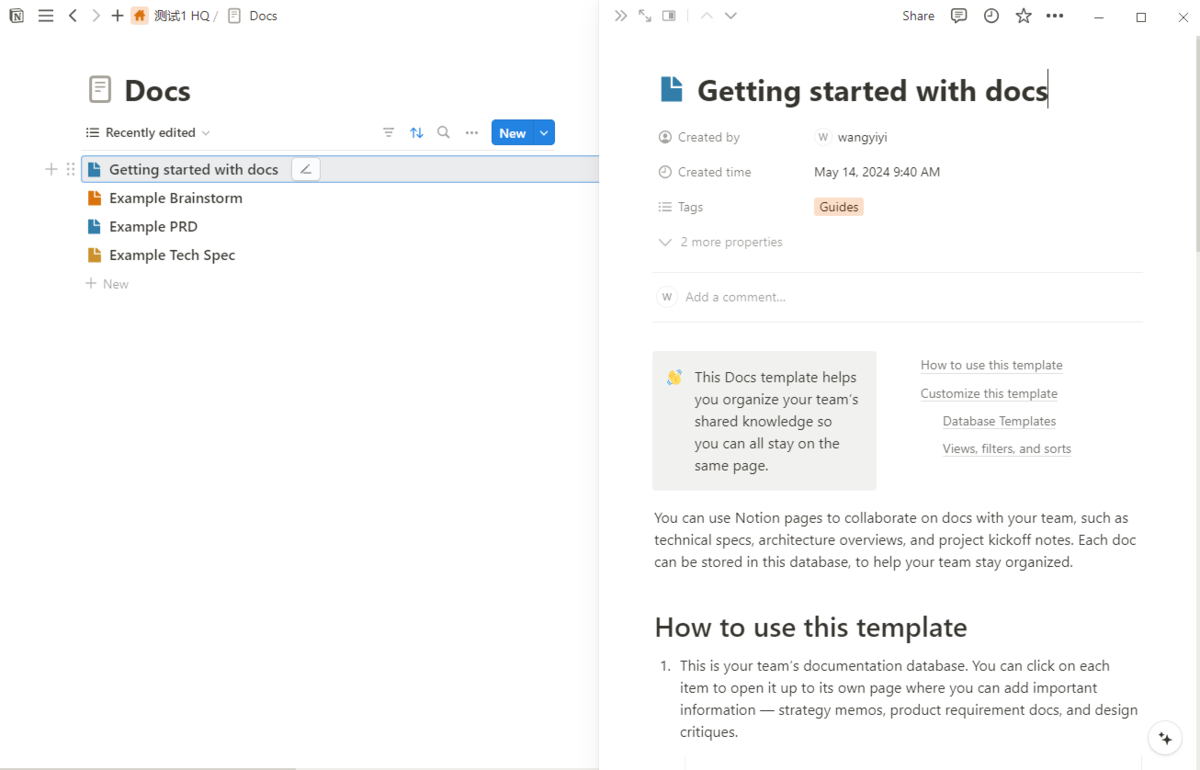The image size is (1200, 770).
Task: Open the filter icon in Docs toolbar
Action: (x=389, y=133)
